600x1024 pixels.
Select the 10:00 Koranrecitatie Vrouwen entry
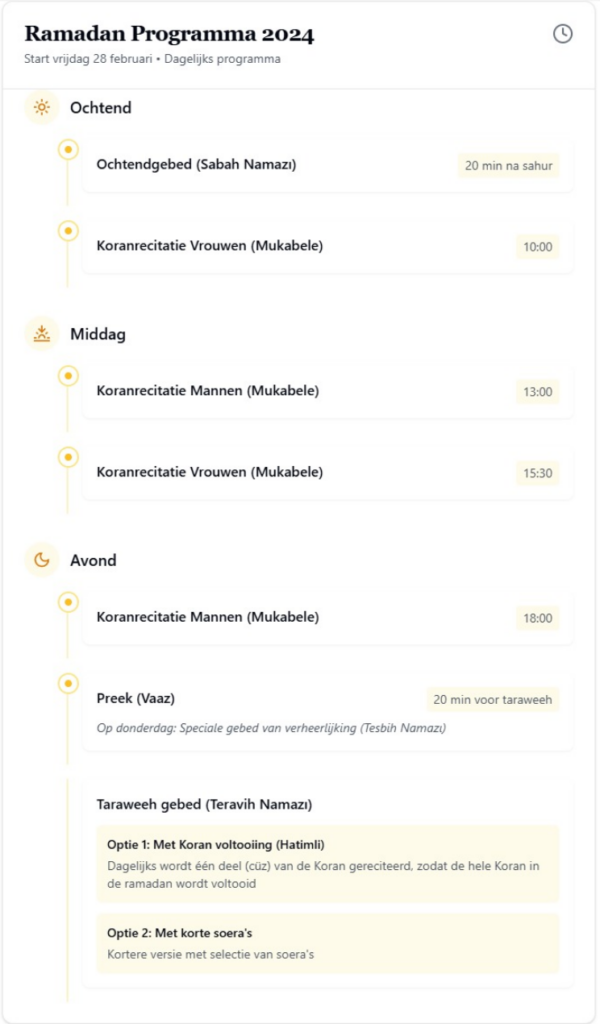pyautogui.click(x=210, y=246)
